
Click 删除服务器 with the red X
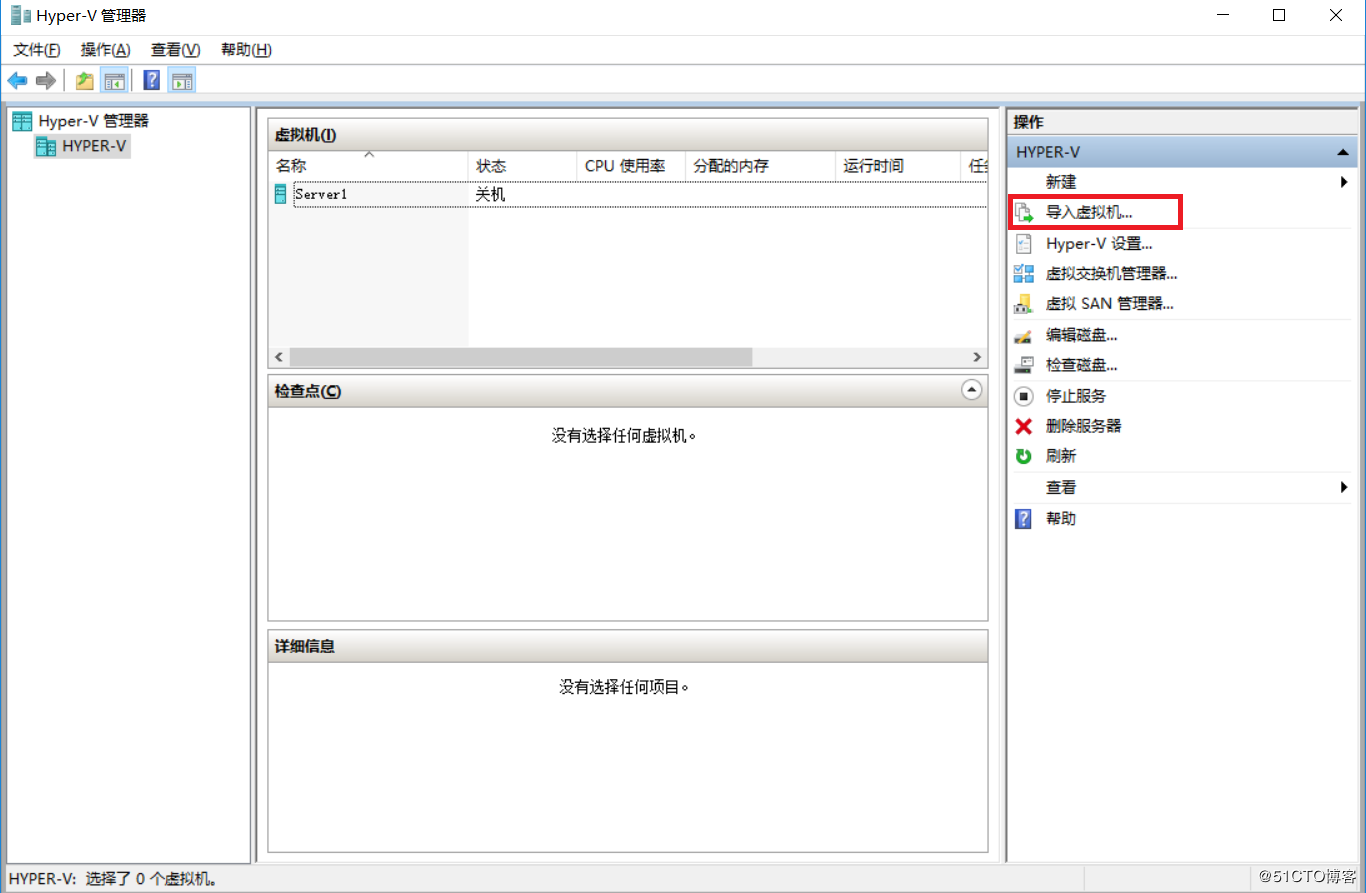pyautogui.click(x=1083, y=425)
